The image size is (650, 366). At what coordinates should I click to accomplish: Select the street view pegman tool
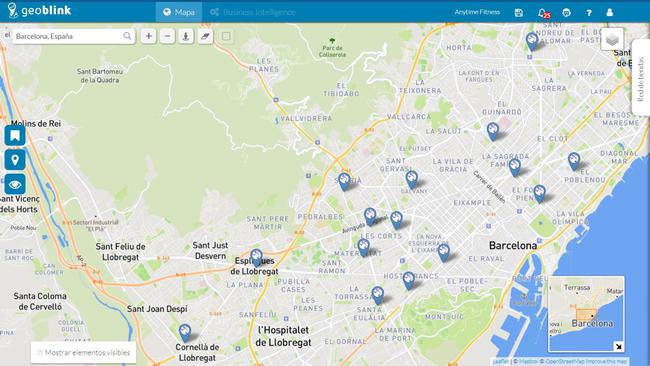[186, 36]
